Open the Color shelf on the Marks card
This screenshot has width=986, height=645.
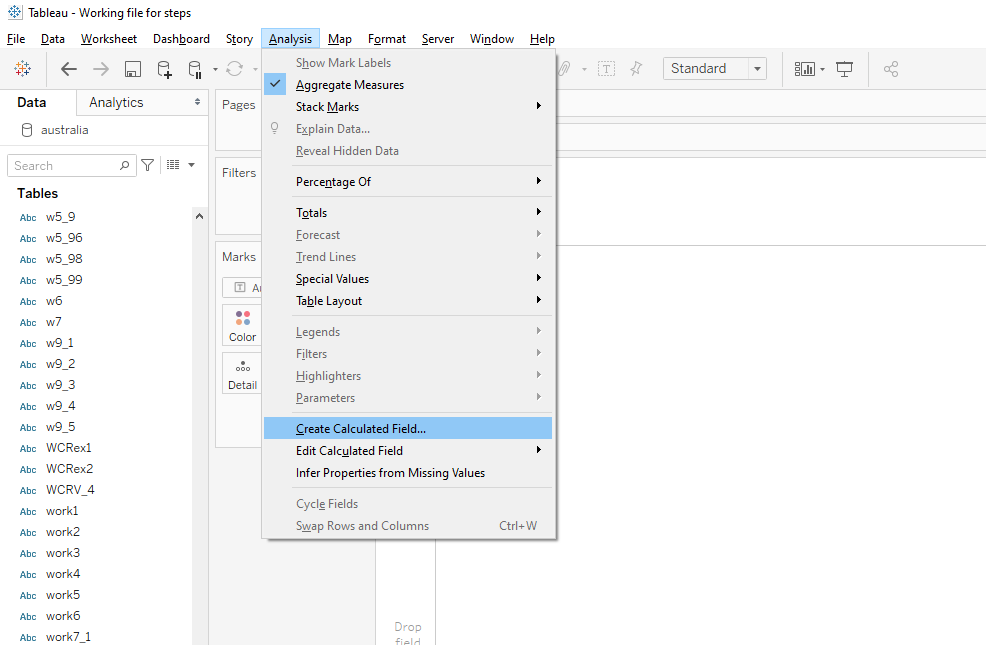point(242,324)
